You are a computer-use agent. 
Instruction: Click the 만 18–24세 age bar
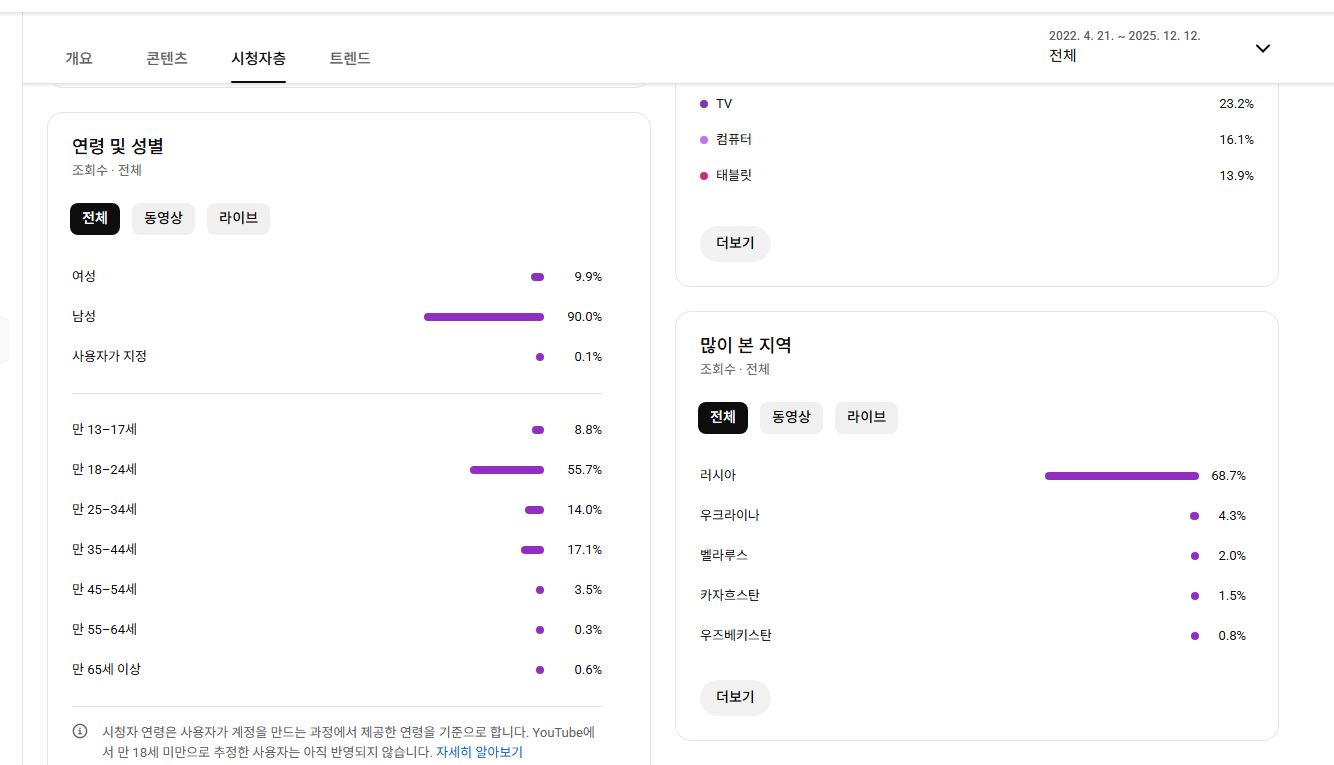(x=507, y=470)
